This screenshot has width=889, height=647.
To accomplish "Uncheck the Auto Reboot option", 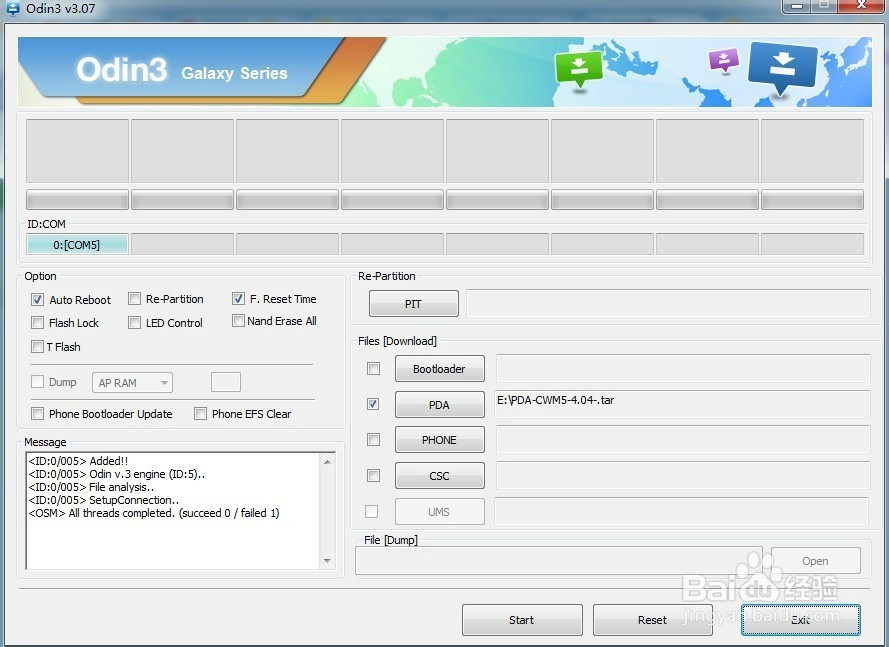I will tap(38, 299).
